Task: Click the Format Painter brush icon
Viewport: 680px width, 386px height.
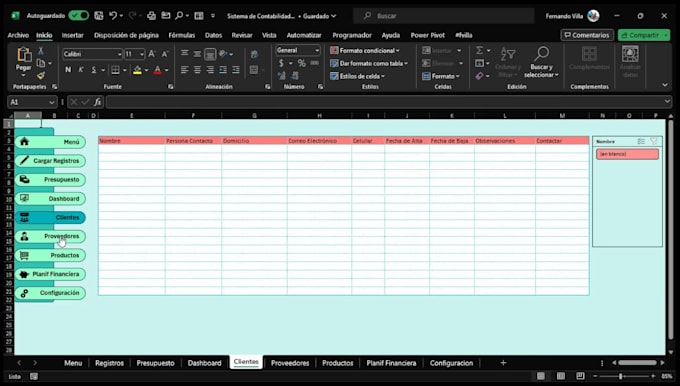Action: (41, 76)
